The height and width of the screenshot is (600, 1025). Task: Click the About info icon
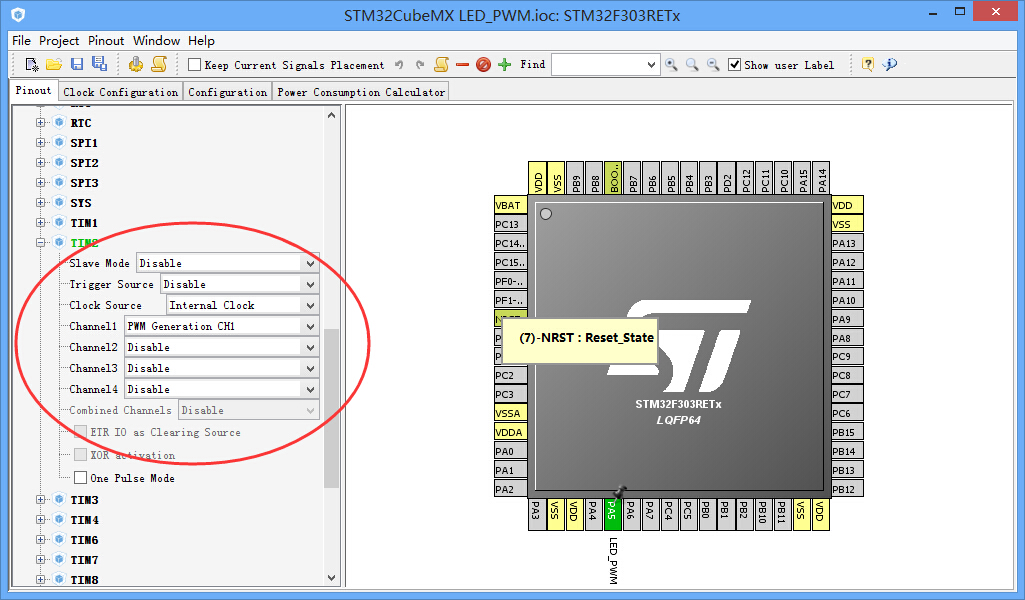tap(890, 64)
